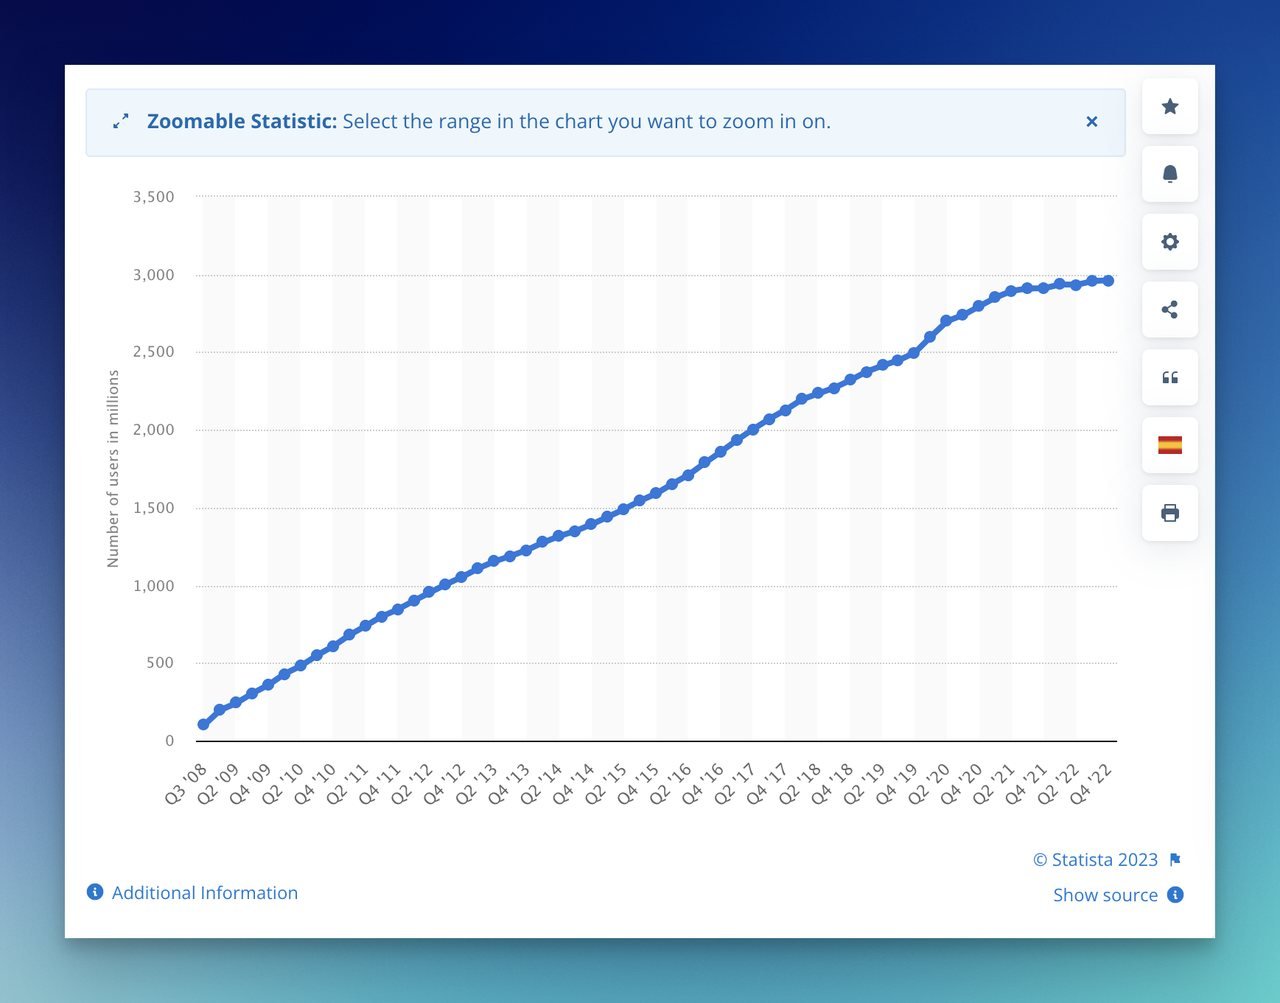
Task: Click the 1,500 y-axis label
Action: [154, 508]
